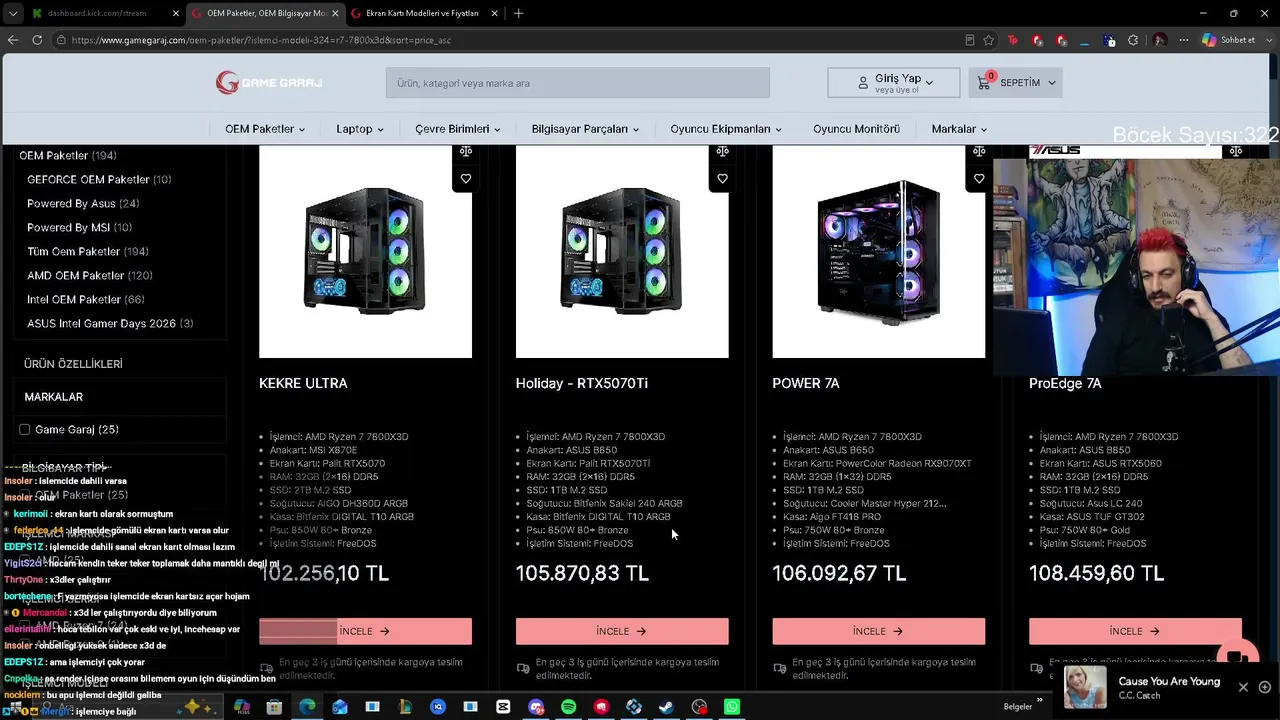1280x720 pixels.
Task: Open the Belgeler toolbar on the taskbar
Action: 1018,707
